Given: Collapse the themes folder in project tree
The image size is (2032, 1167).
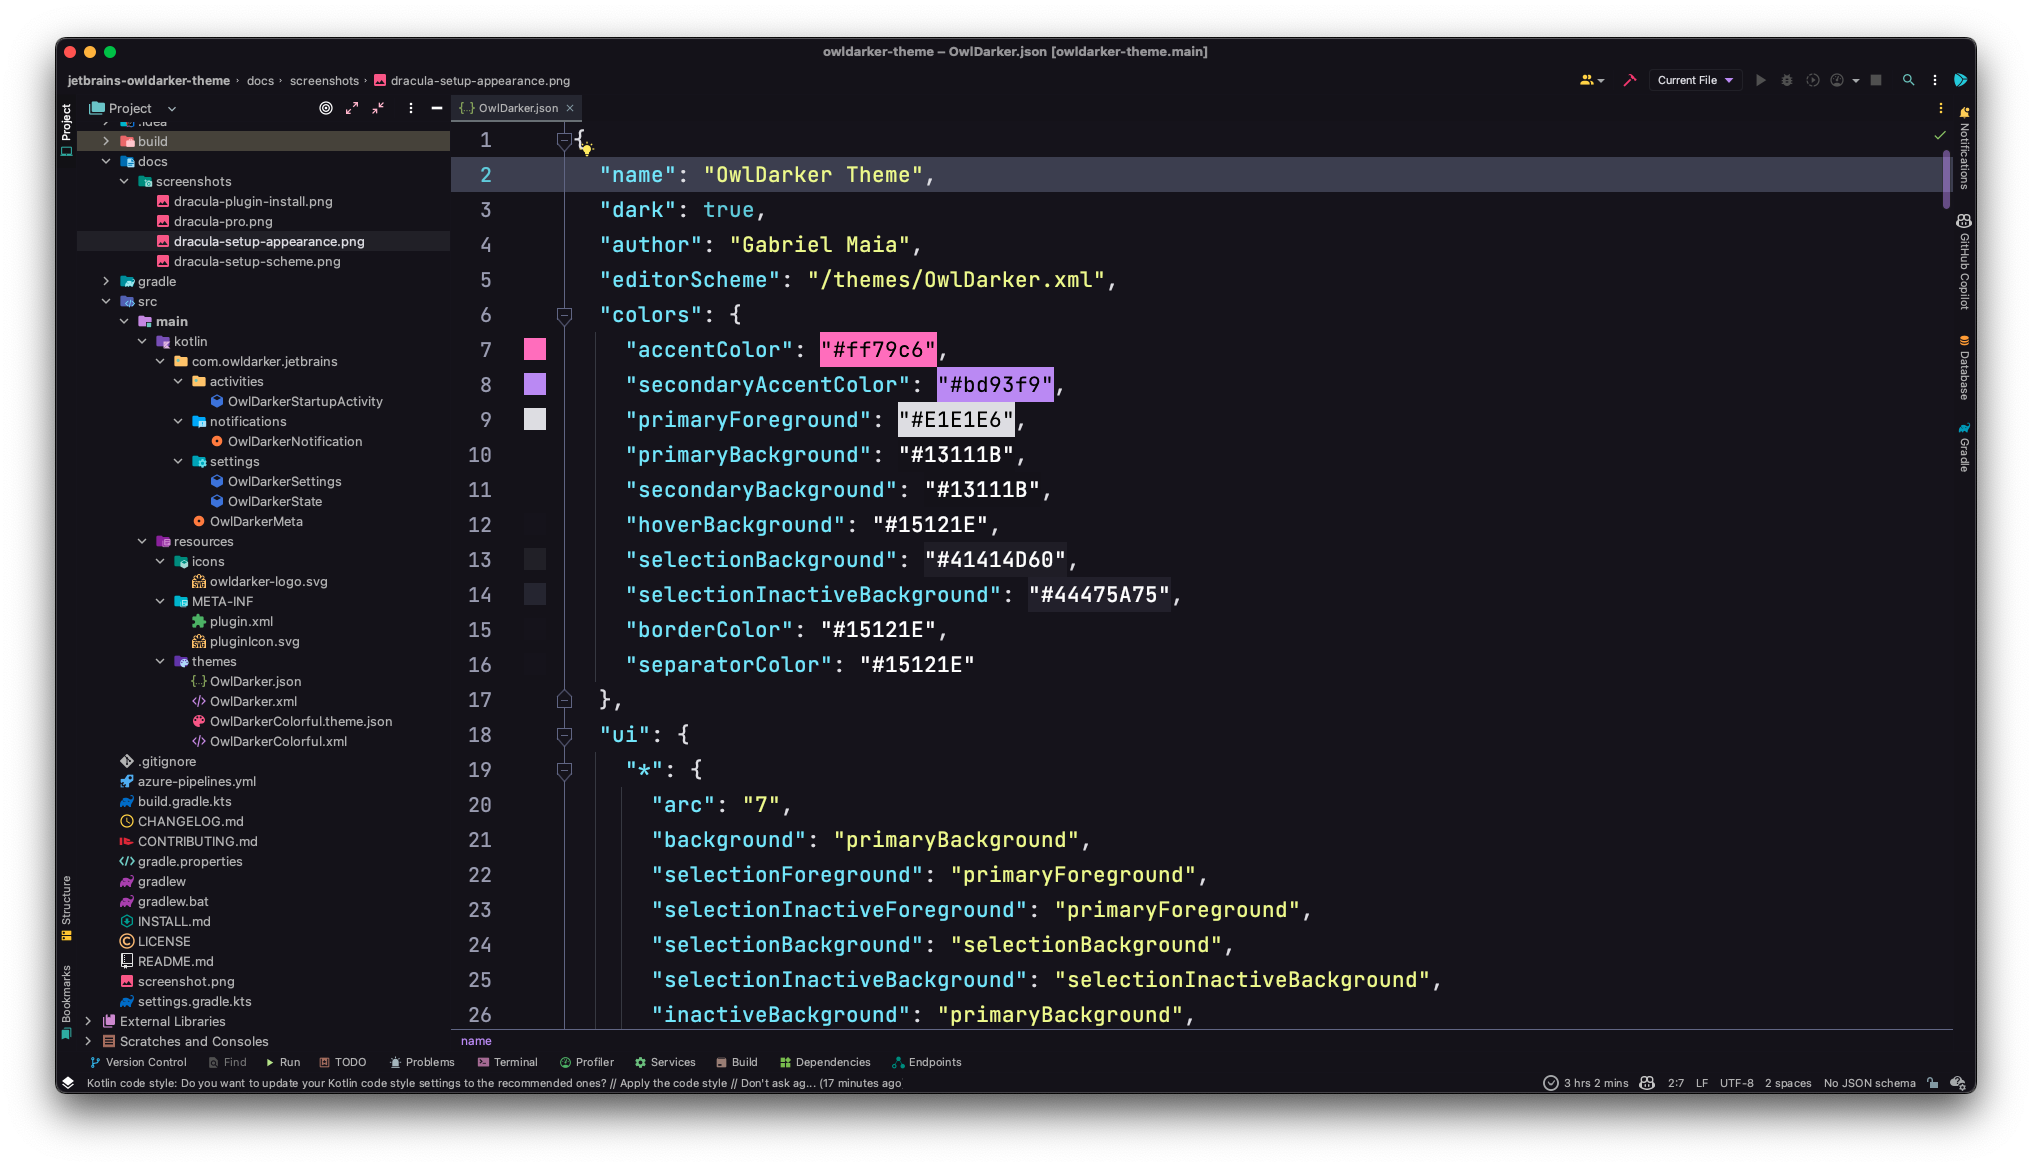Looking at the screenshot, I should (x=160, y=661).
